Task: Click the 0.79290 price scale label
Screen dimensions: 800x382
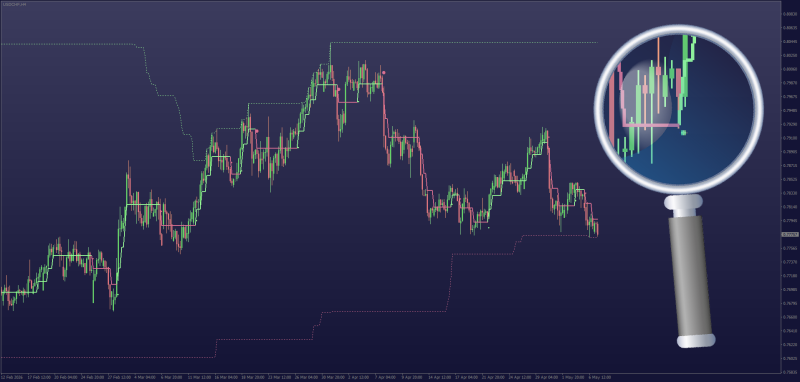Action: 790,124
